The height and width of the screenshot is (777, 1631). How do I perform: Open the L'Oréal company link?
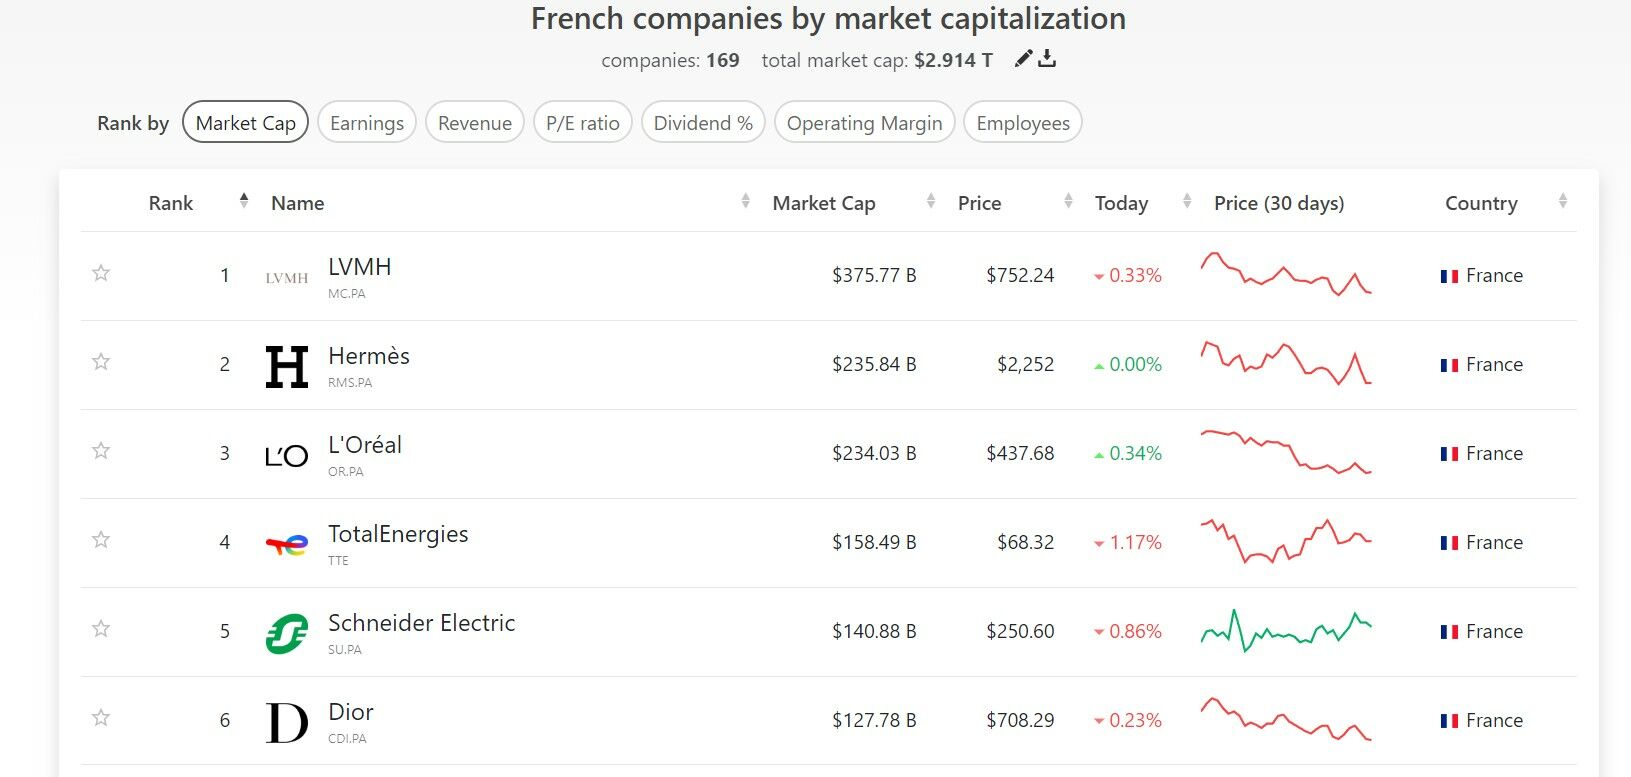(x=365, y=445)
